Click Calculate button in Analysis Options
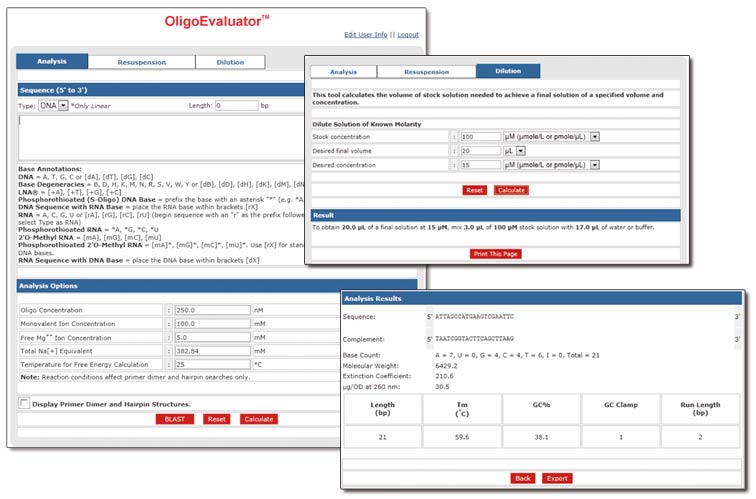 click(259, 419)
